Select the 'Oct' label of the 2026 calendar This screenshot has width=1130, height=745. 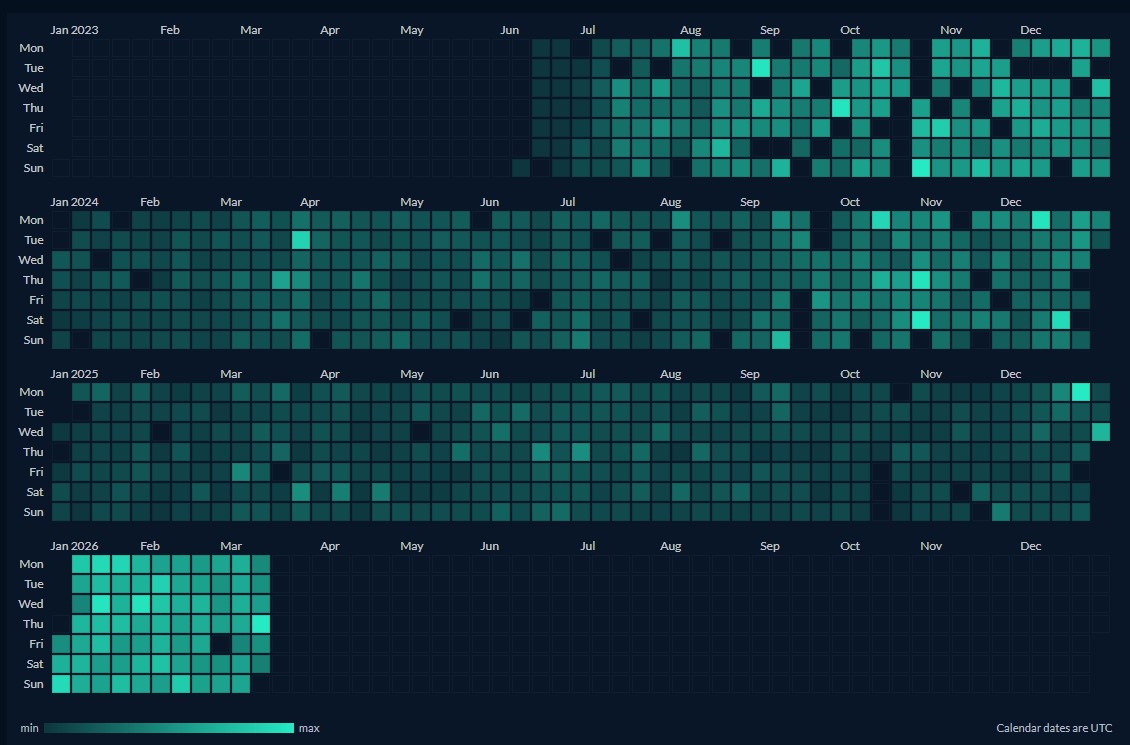pyautogui.click(x=850, y=547)
